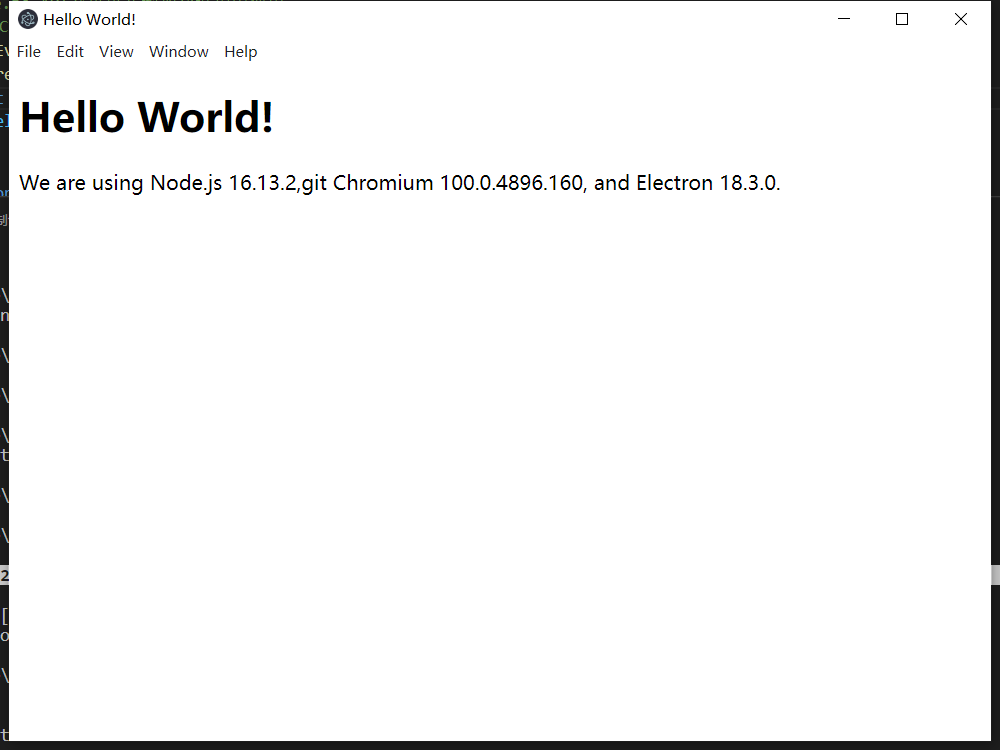Click the Hello World! title bar text
1000x750 pixels.
89,20
